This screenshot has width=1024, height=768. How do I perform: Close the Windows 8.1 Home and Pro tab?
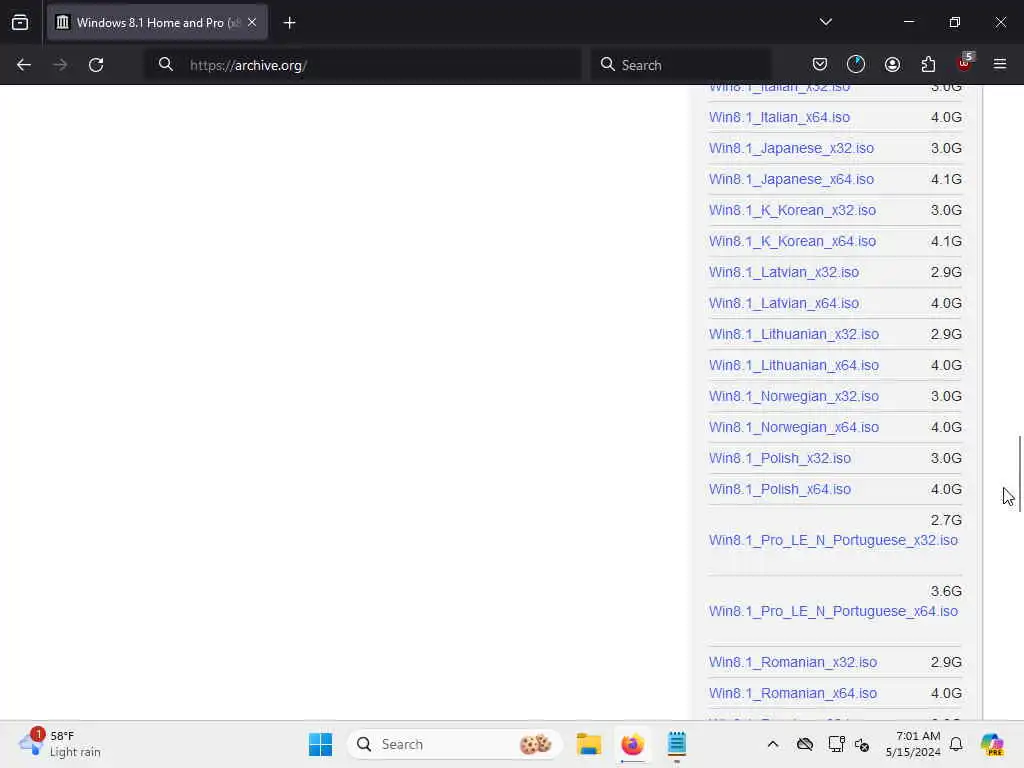(x=252, y=23)
